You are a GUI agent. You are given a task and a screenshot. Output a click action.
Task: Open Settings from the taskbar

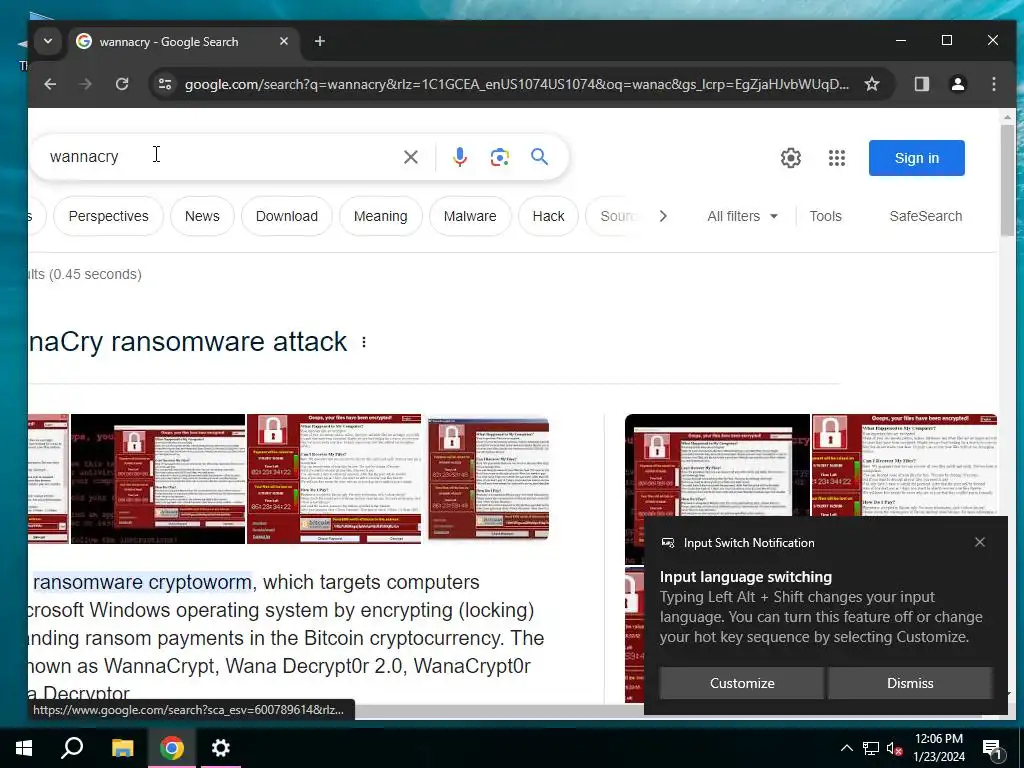point(221,748)
